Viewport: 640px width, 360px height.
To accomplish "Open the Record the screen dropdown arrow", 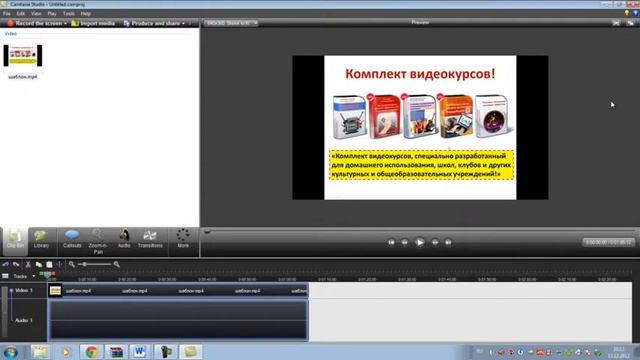I will (65, 23).
